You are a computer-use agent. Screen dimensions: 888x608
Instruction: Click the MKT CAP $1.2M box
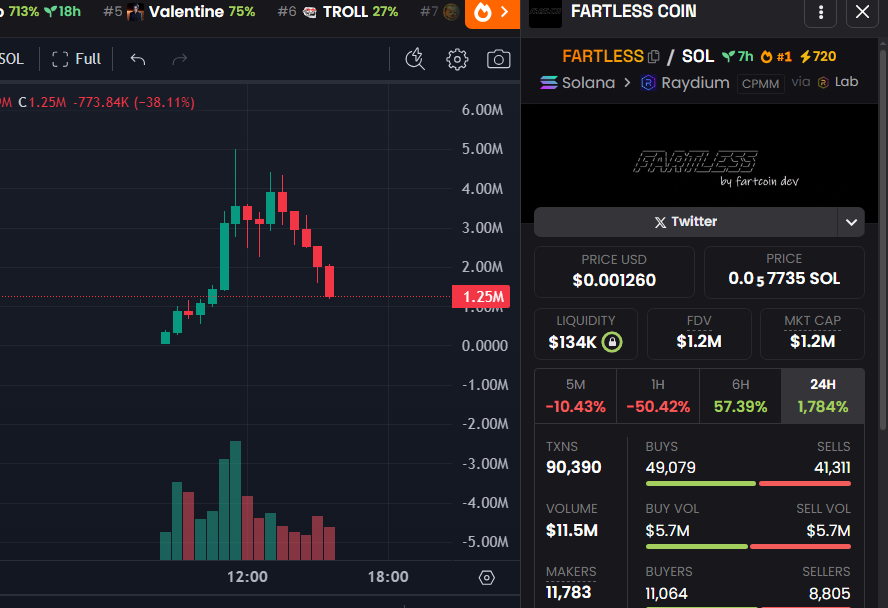pyautogui.click(x=812, y=334)
